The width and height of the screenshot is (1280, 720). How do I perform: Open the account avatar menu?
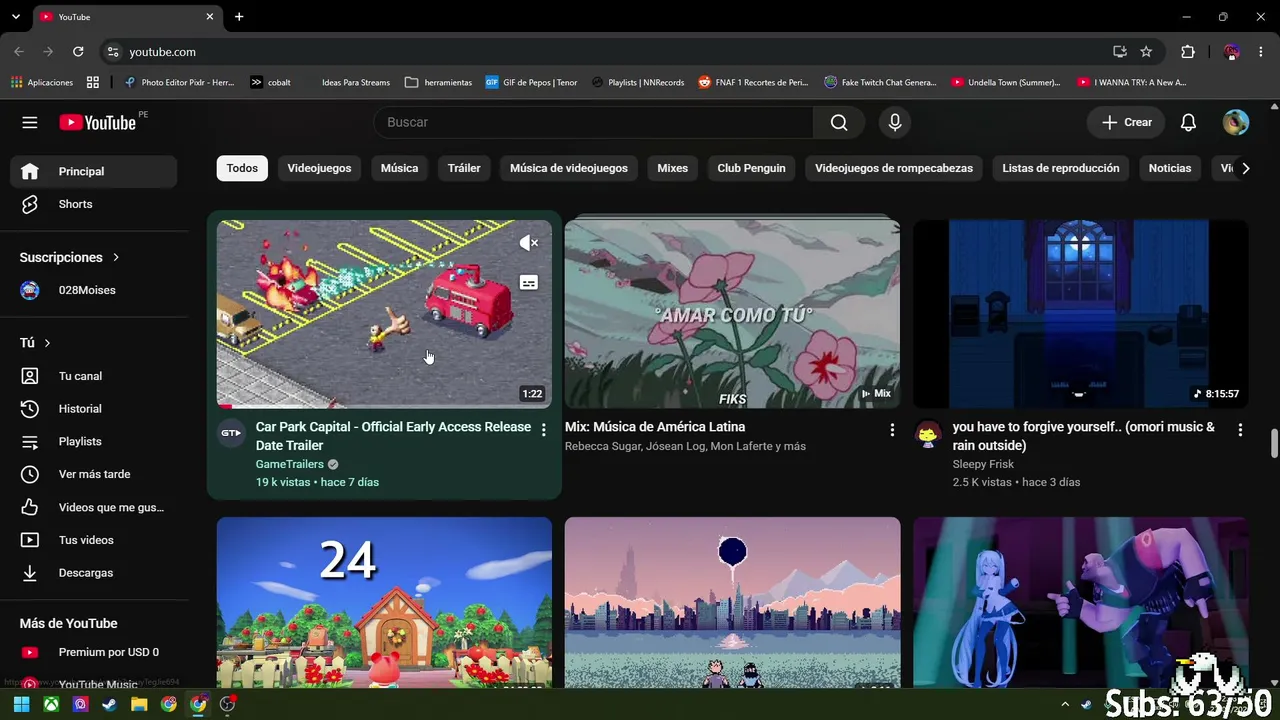1236,122
